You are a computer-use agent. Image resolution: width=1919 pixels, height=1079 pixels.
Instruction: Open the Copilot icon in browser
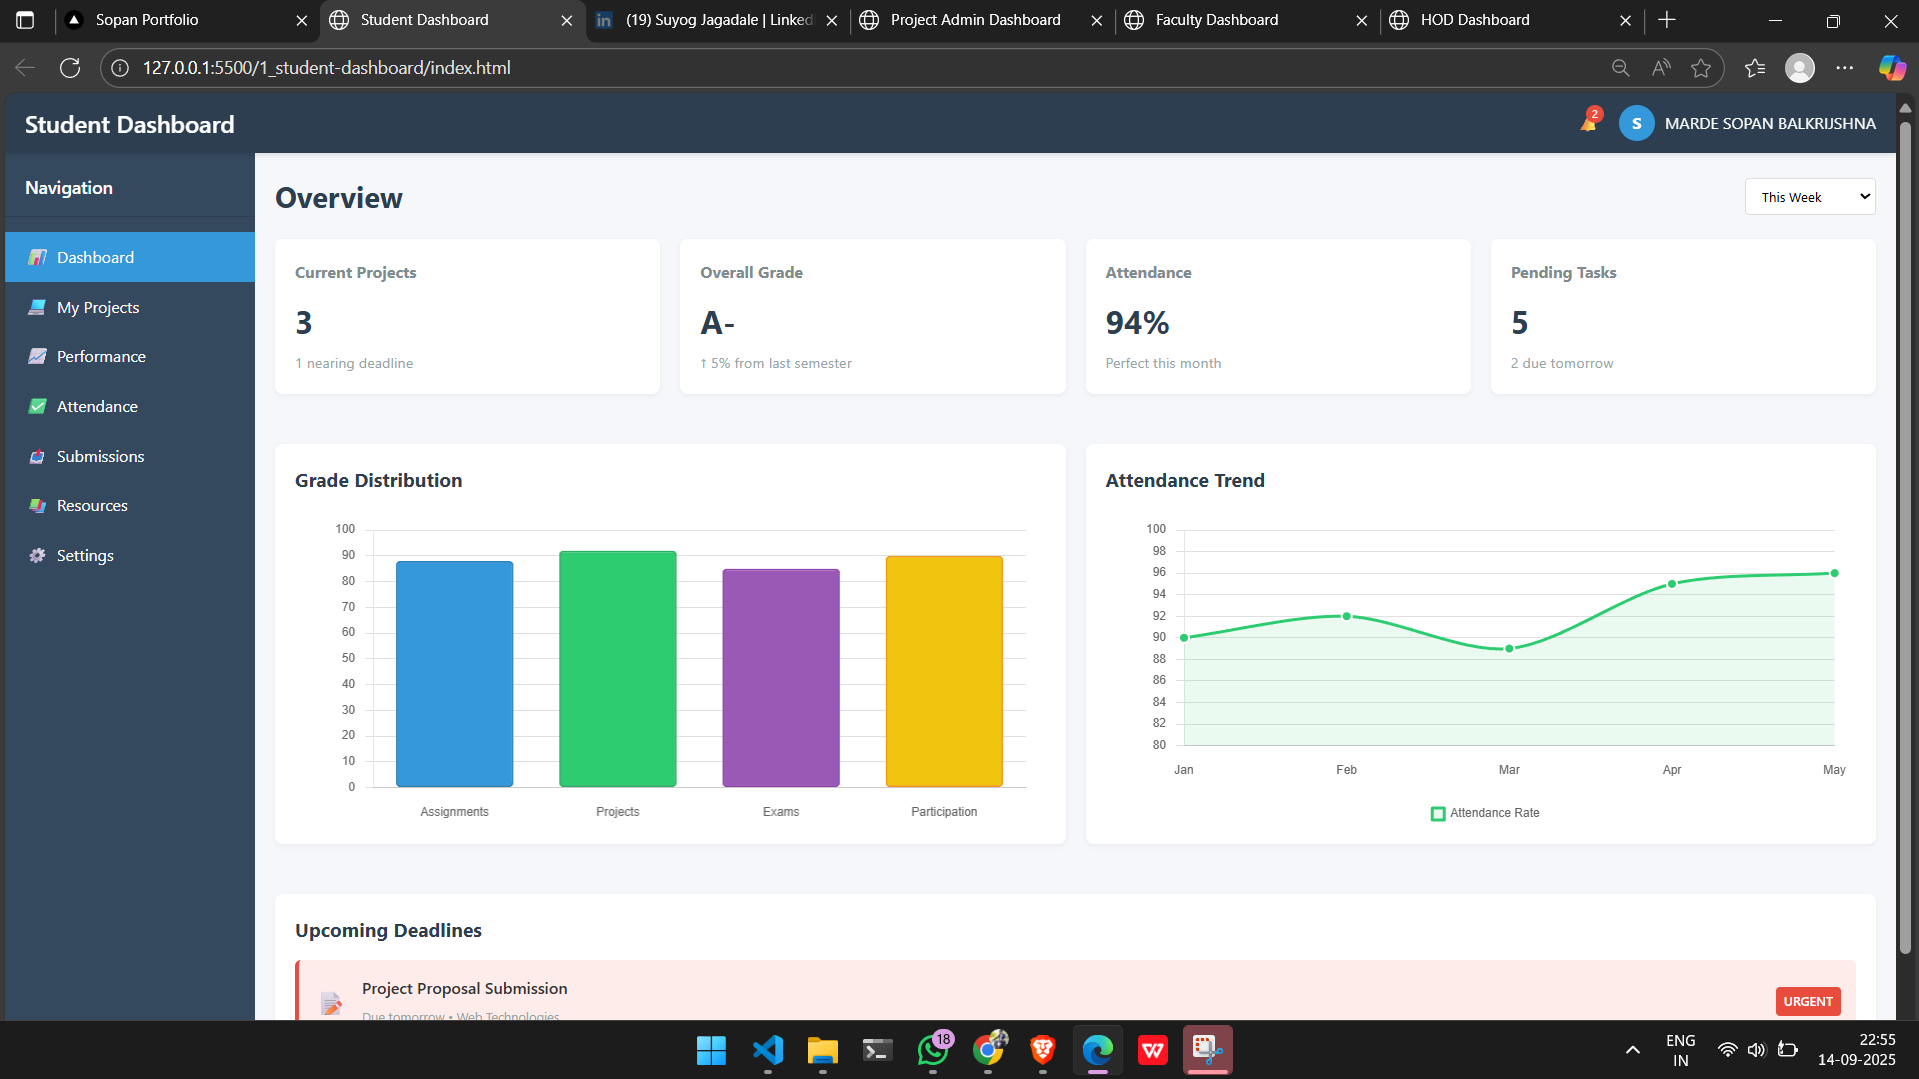[1892, 68]
